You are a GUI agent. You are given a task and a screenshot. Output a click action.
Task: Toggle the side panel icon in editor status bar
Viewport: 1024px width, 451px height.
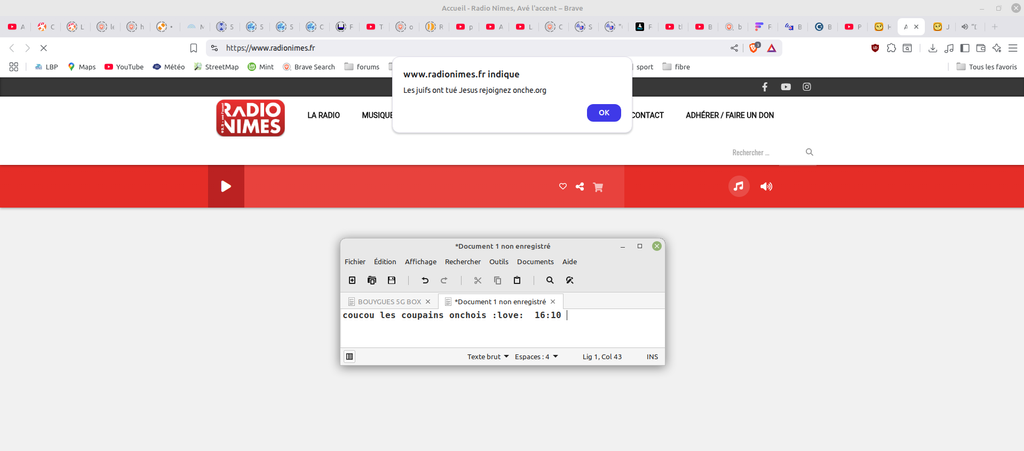[x=350, y=356]
